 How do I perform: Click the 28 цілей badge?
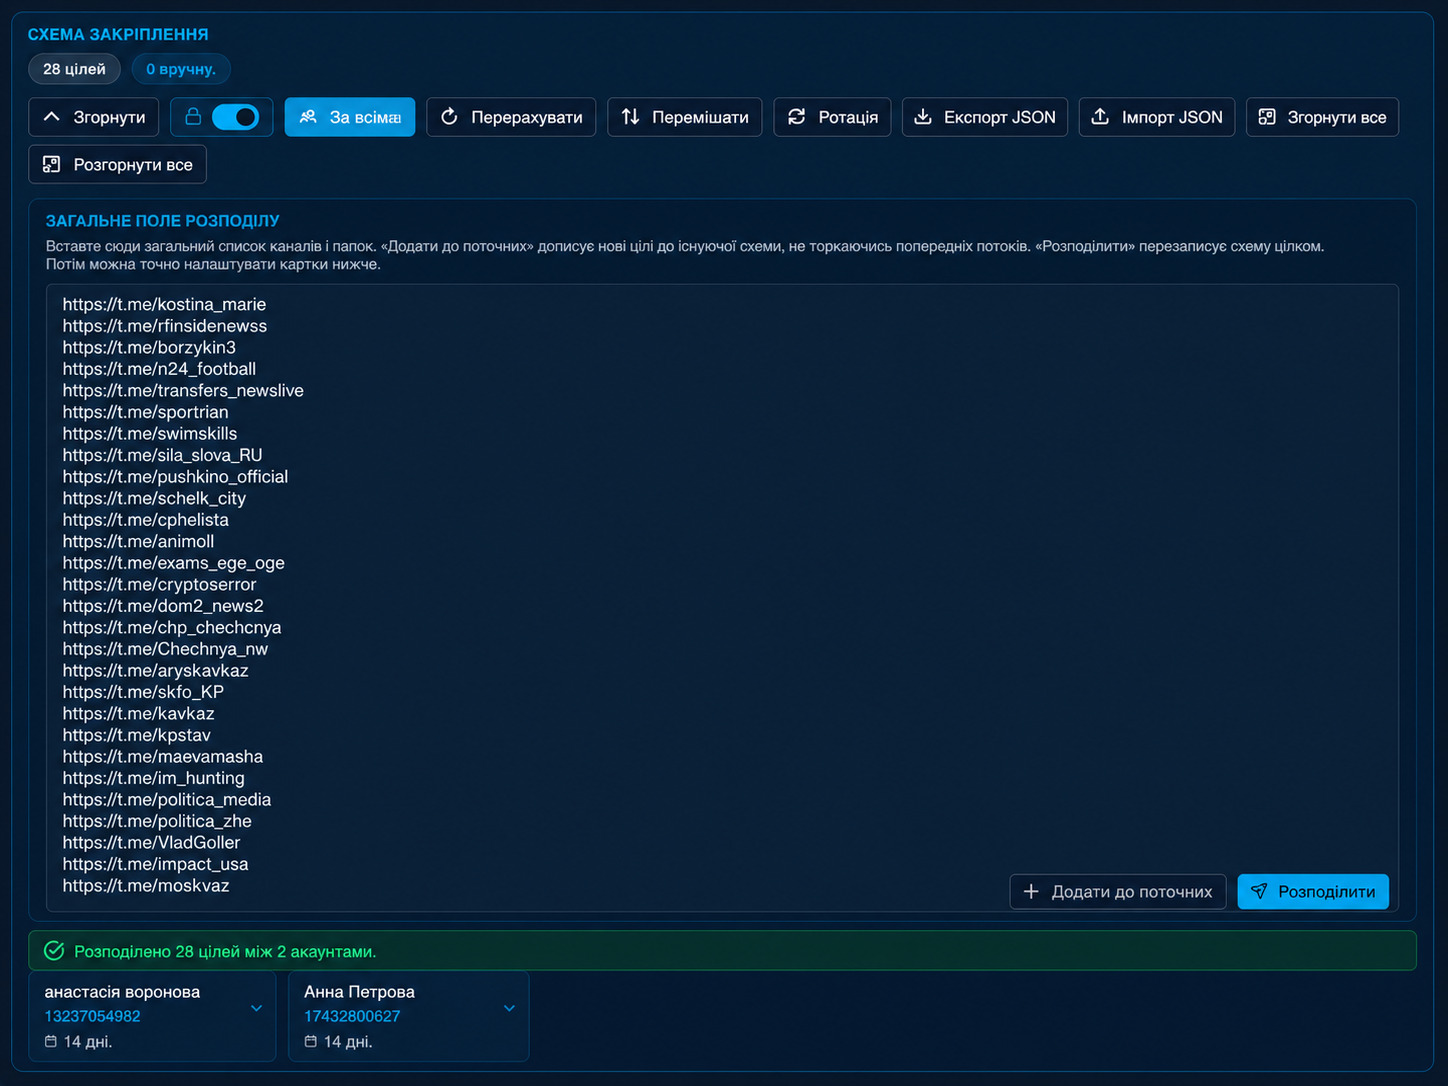pyautogui.click(x=74, y=69)
